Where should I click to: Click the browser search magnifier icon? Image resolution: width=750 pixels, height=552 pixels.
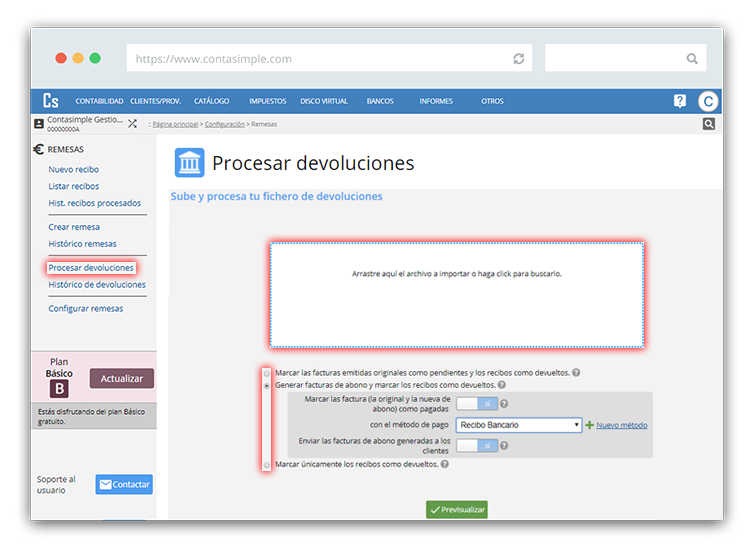coord(692,58)
